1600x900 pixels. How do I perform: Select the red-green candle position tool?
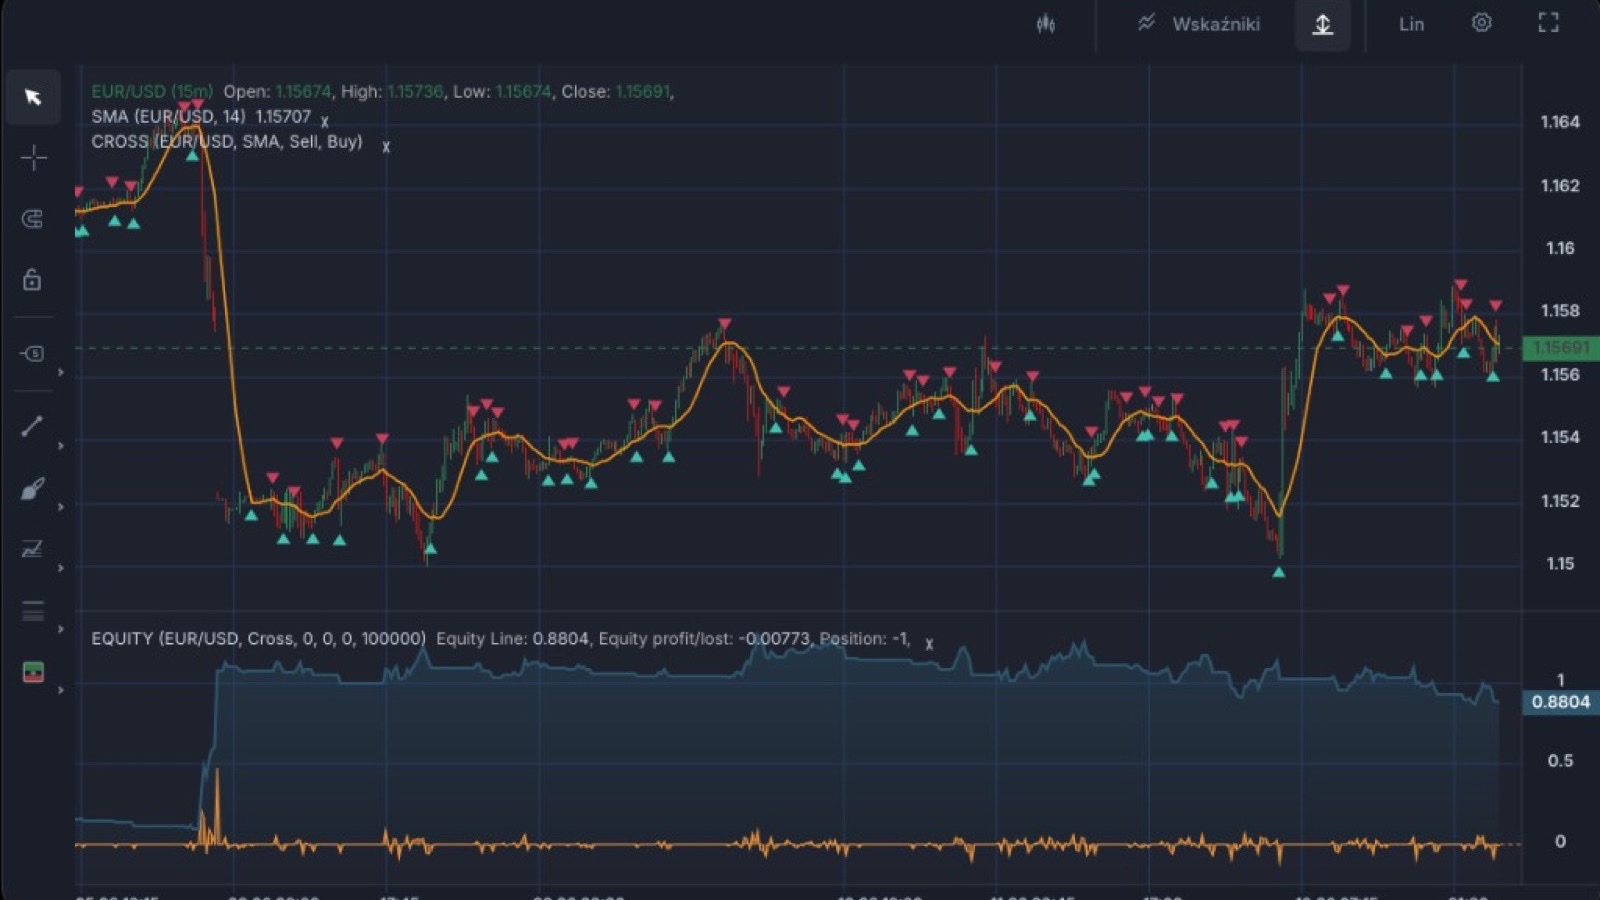click(33, 673)
